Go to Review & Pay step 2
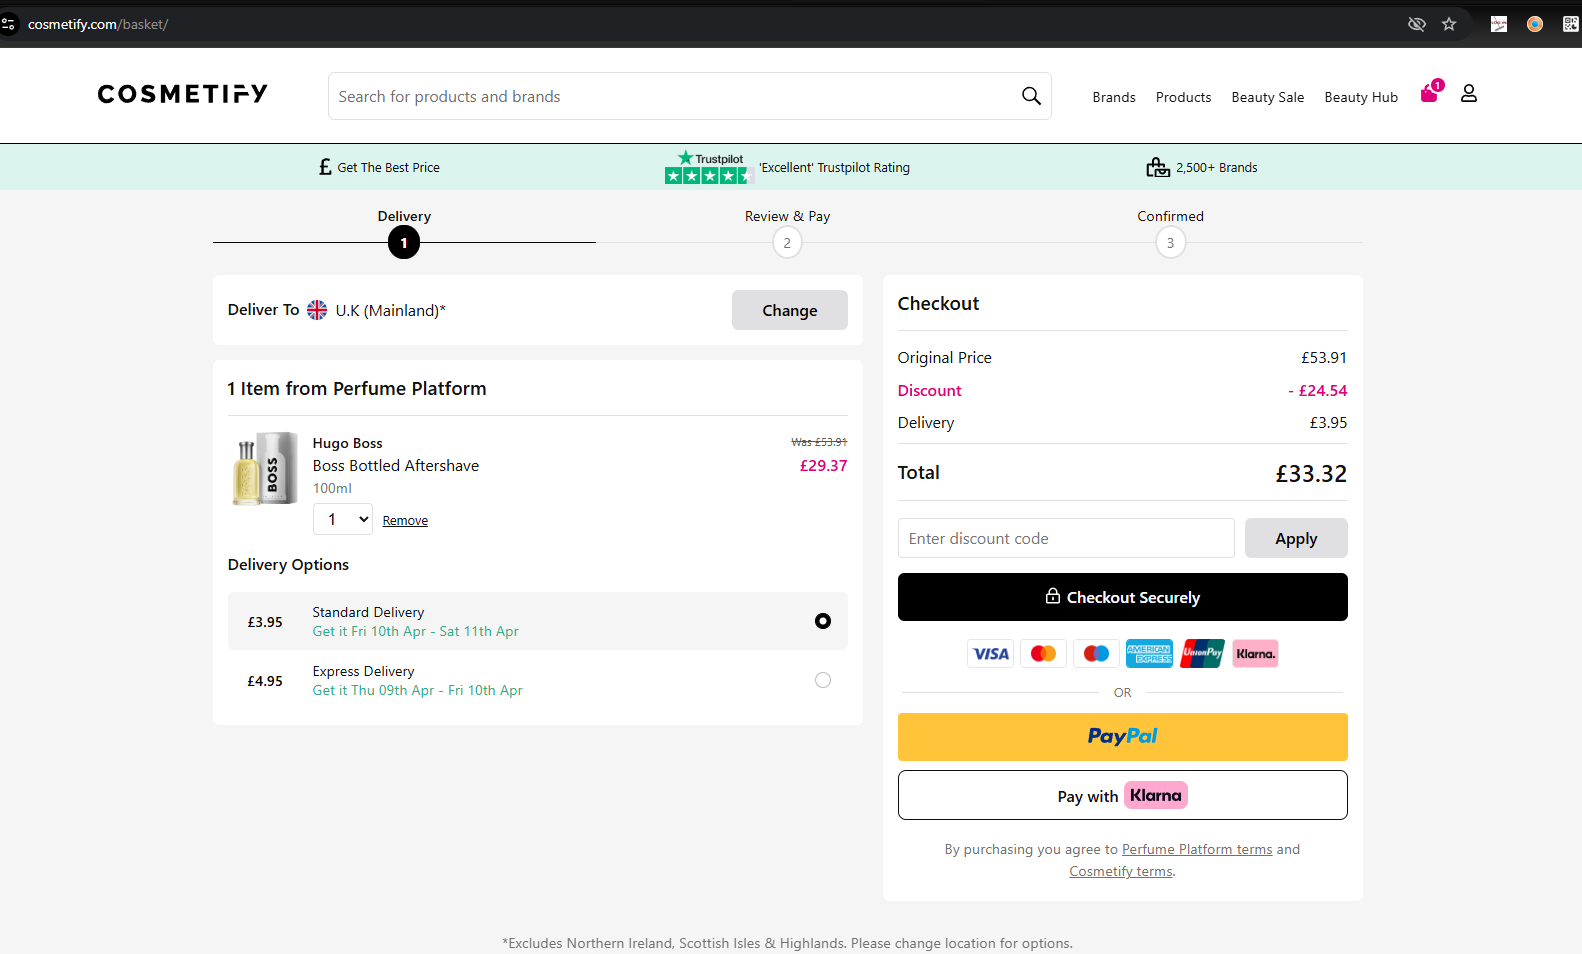This screenshot has width=1582, height=954. point(787,242)
